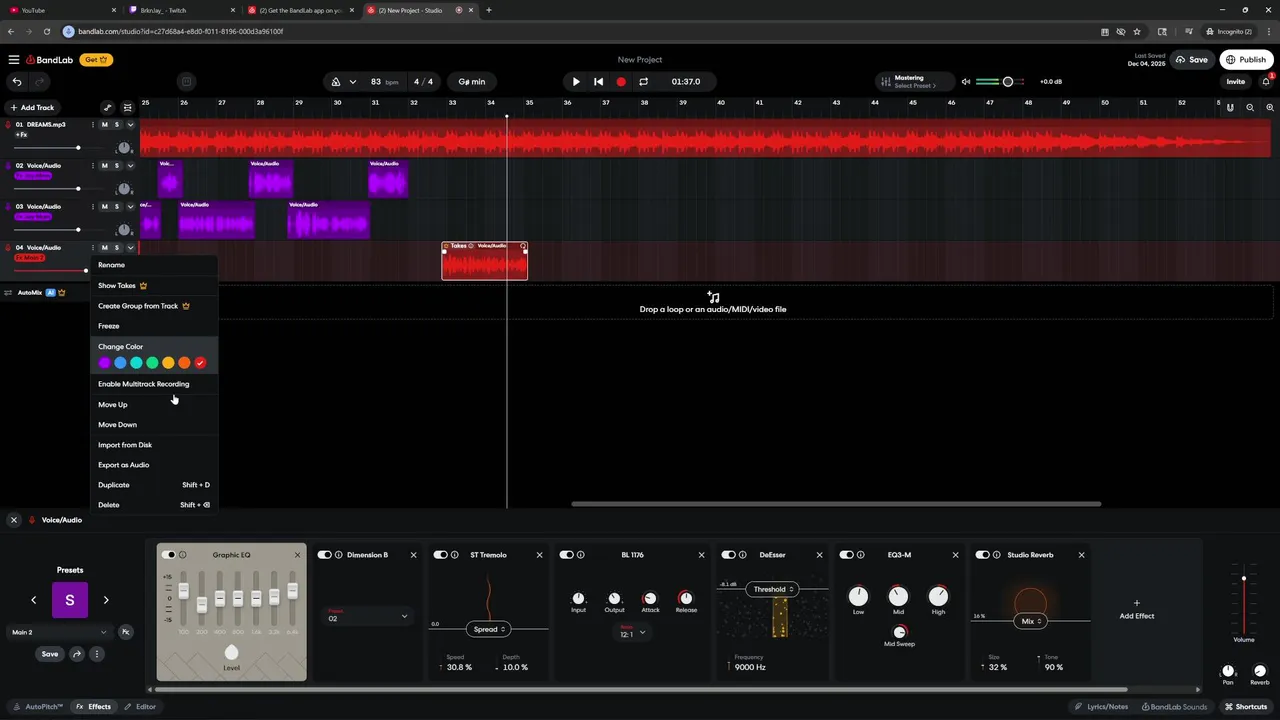Open options dots for 01 DREAMS.mp3 track
The height and width of the screenshot is (720, 1280).
click(93, 125)
